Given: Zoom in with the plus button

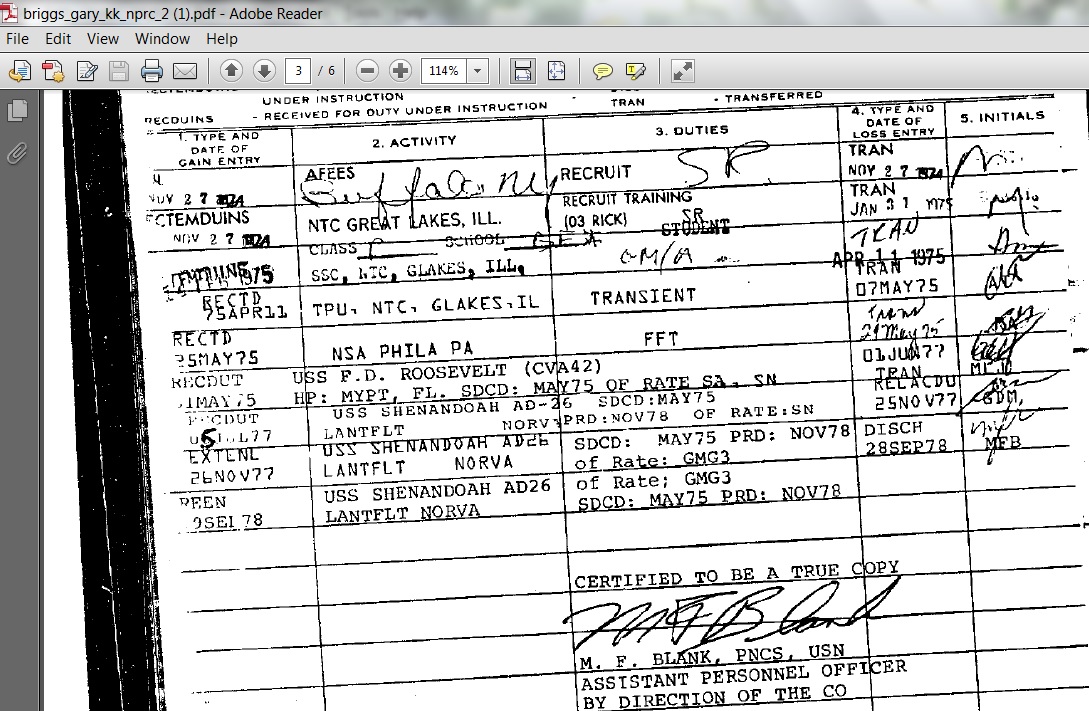Looking at the screenshot, I should click(x=400, y=71).
